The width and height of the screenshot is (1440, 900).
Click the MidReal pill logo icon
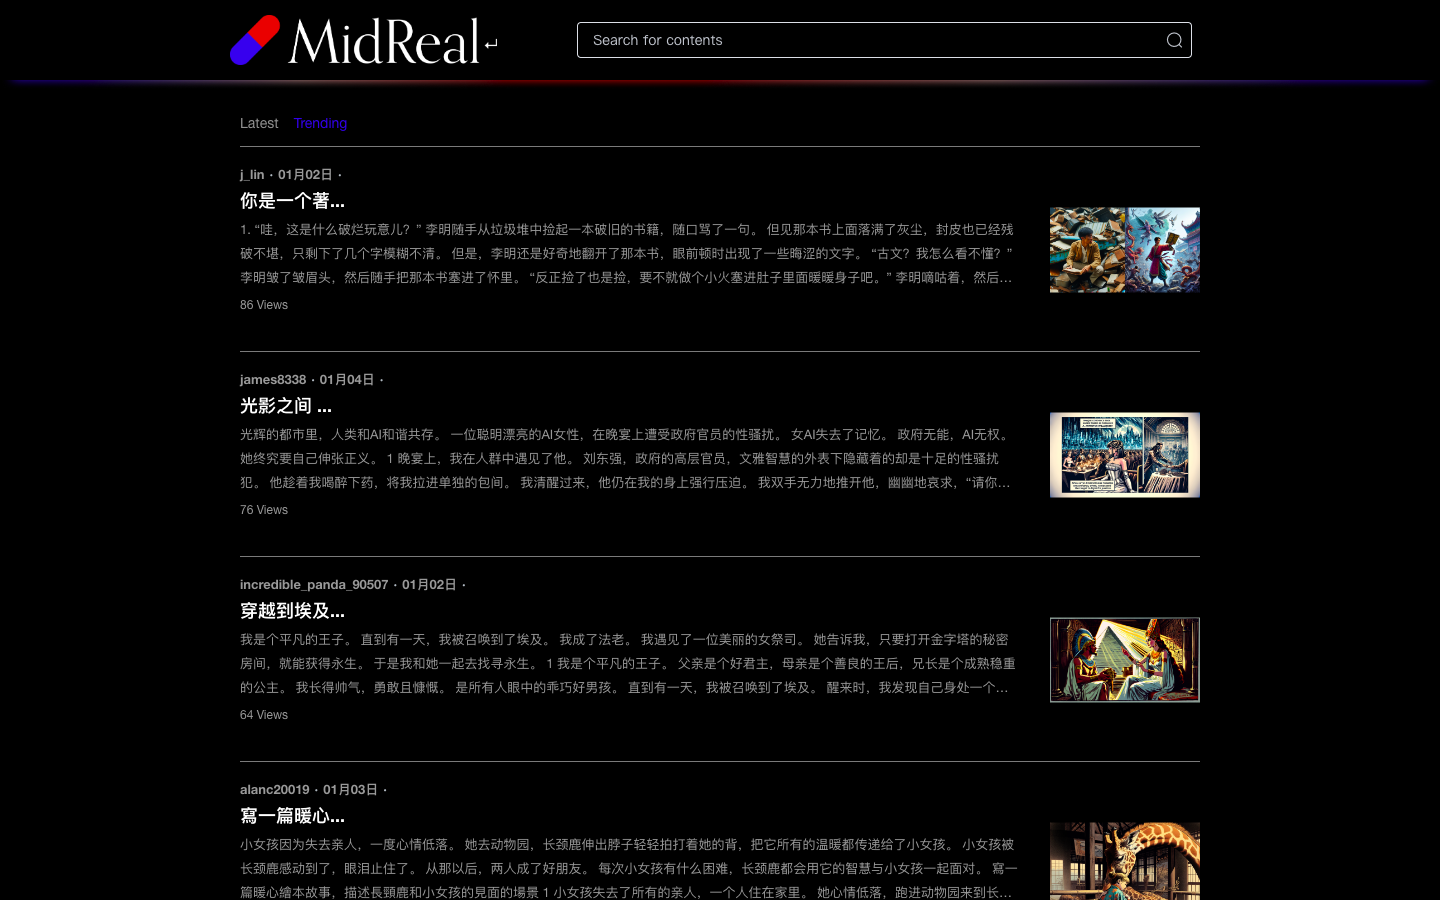coord(255,40)
